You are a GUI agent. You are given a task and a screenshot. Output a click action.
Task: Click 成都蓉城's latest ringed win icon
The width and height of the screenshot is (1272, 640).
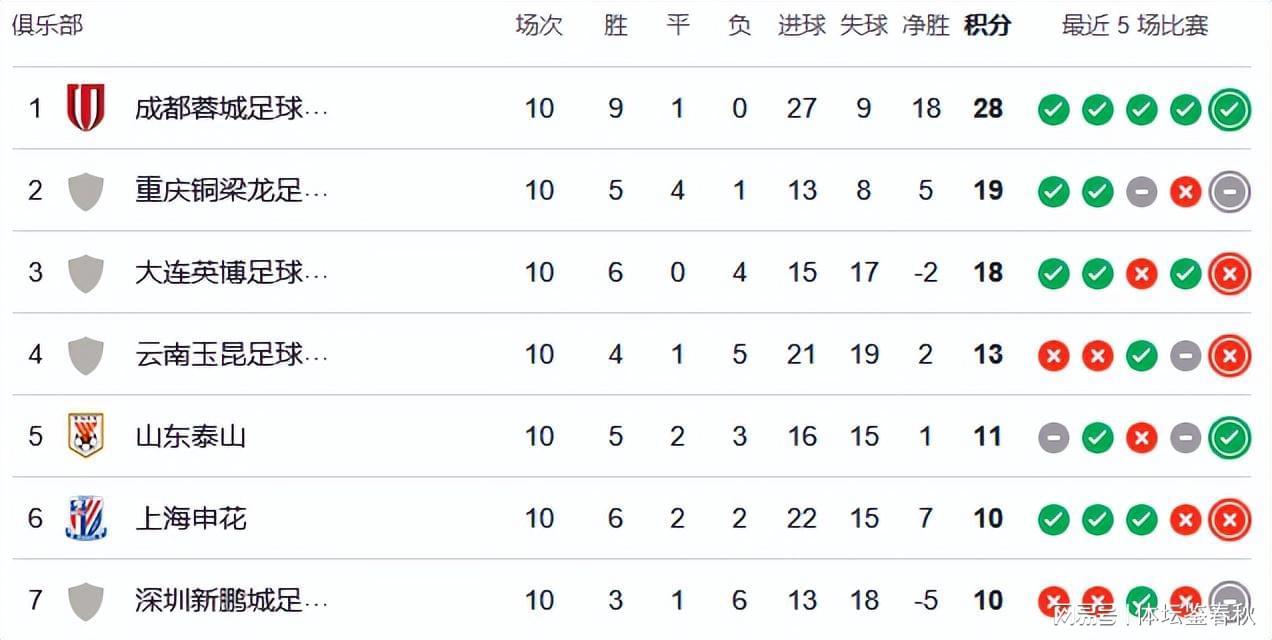(1230, 109)
